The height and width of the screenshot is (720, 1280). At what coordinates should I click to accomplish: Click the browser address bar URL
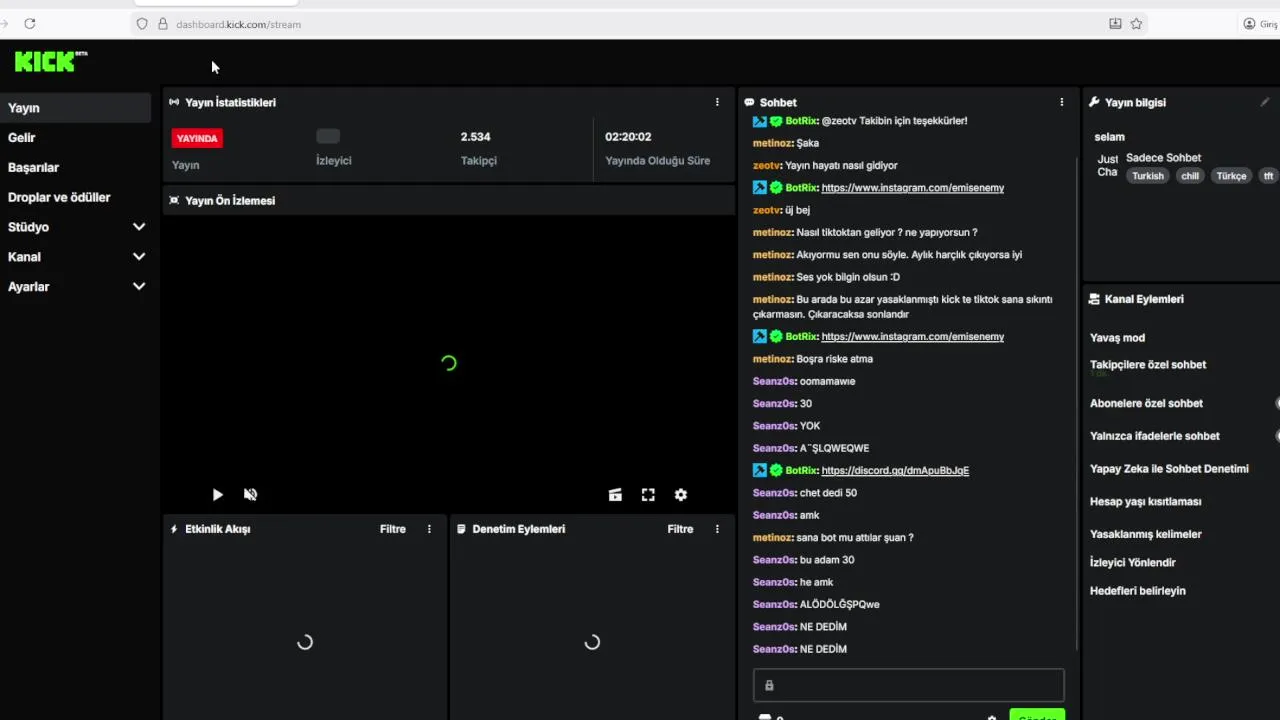coord(238,24)
